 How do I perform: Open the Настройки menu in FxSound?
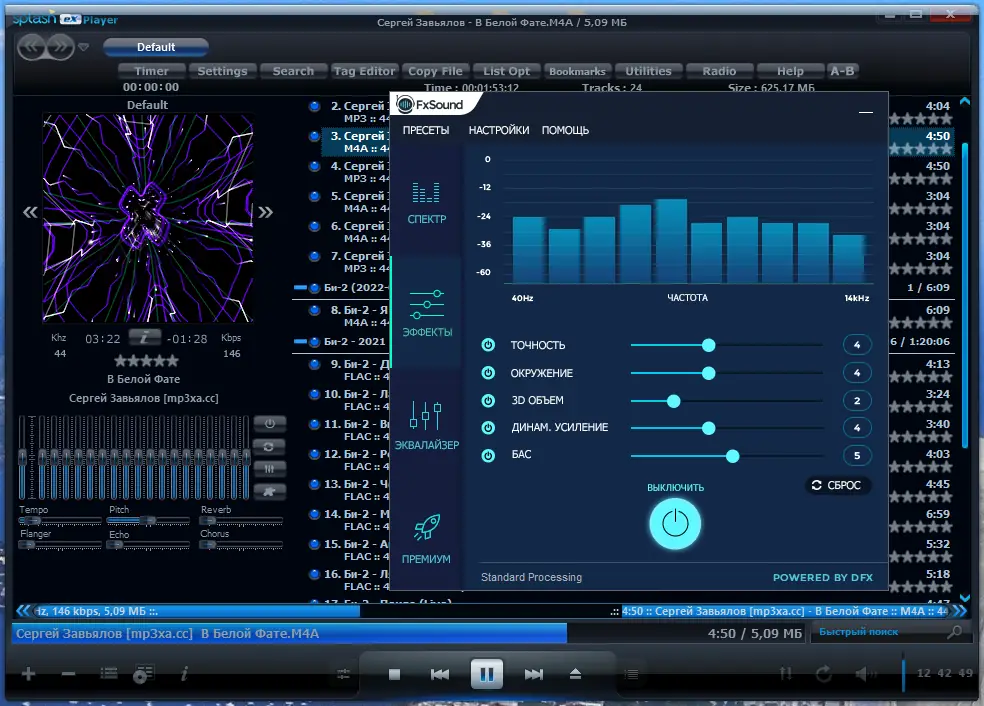pyautogui.click(x=498, y=131)
